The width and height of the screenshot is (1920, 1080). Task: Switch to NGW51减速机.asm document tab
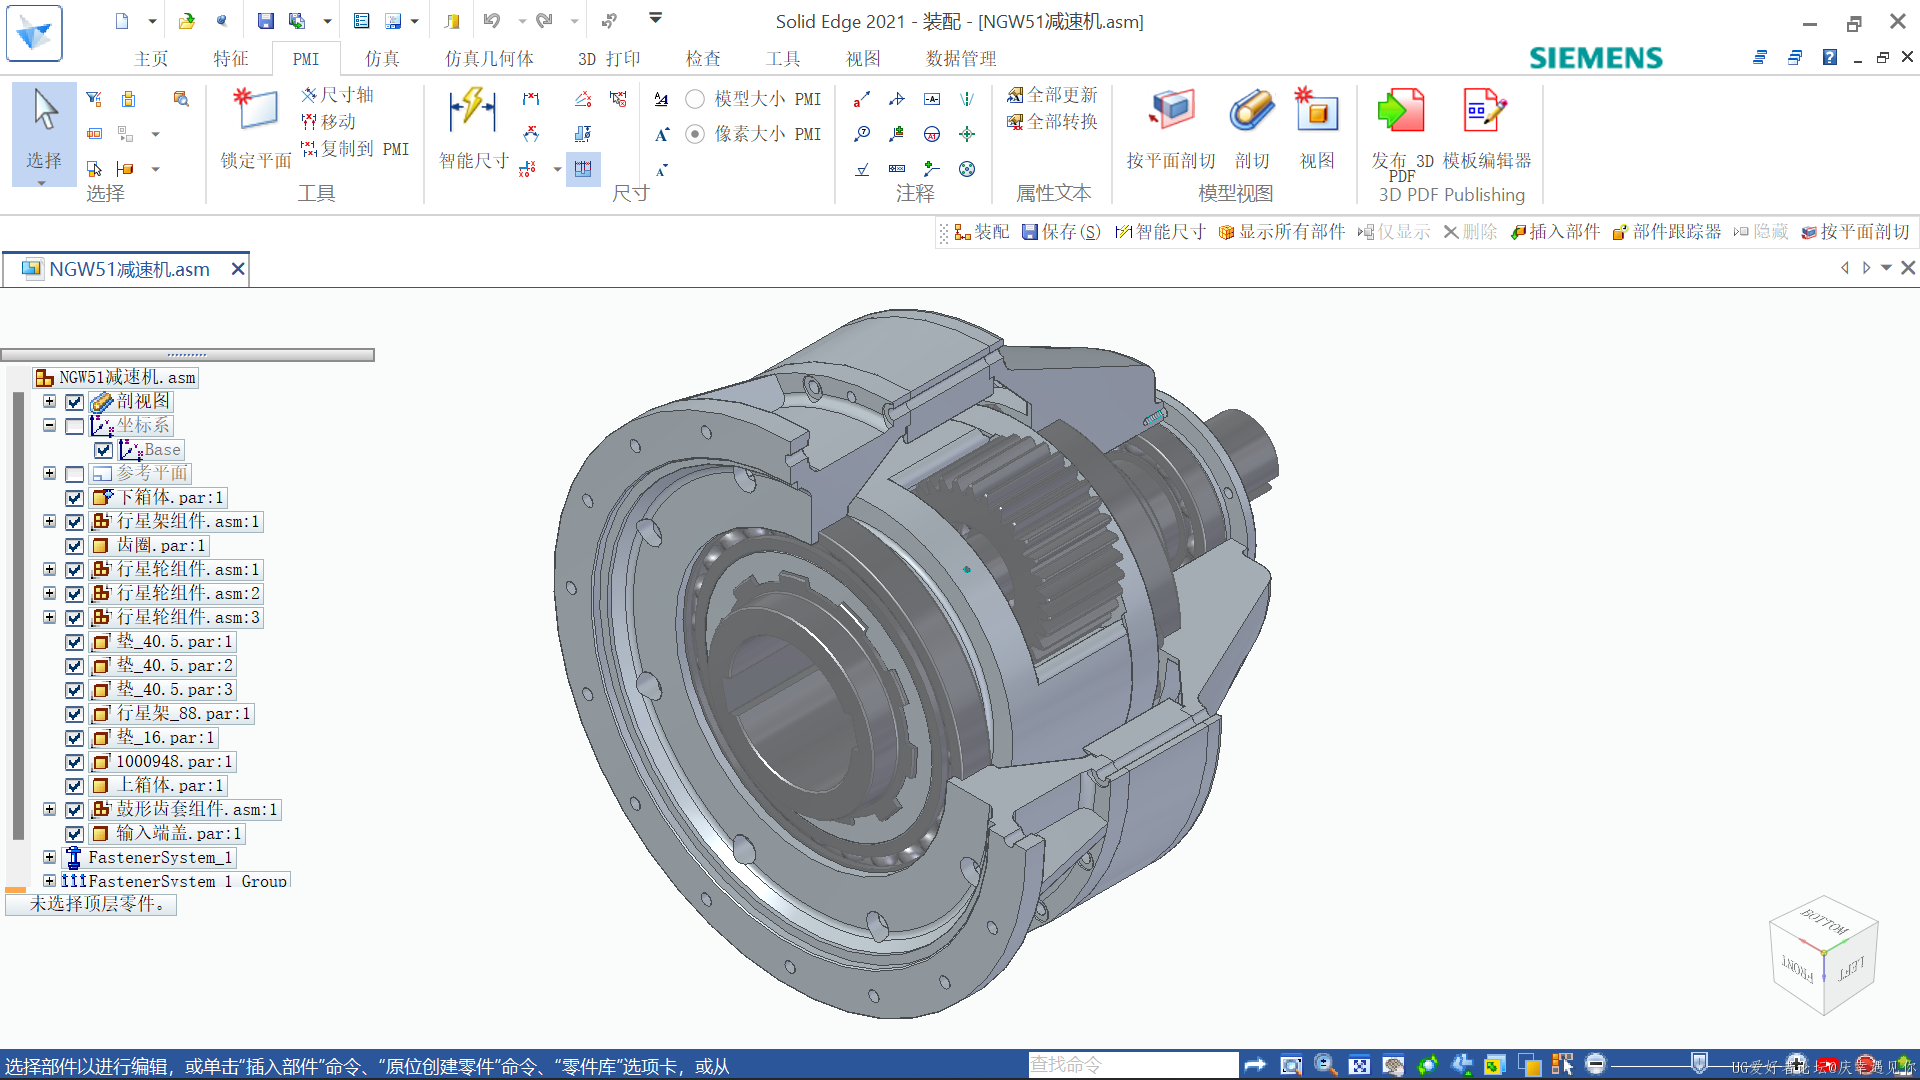tap(127, 269)
